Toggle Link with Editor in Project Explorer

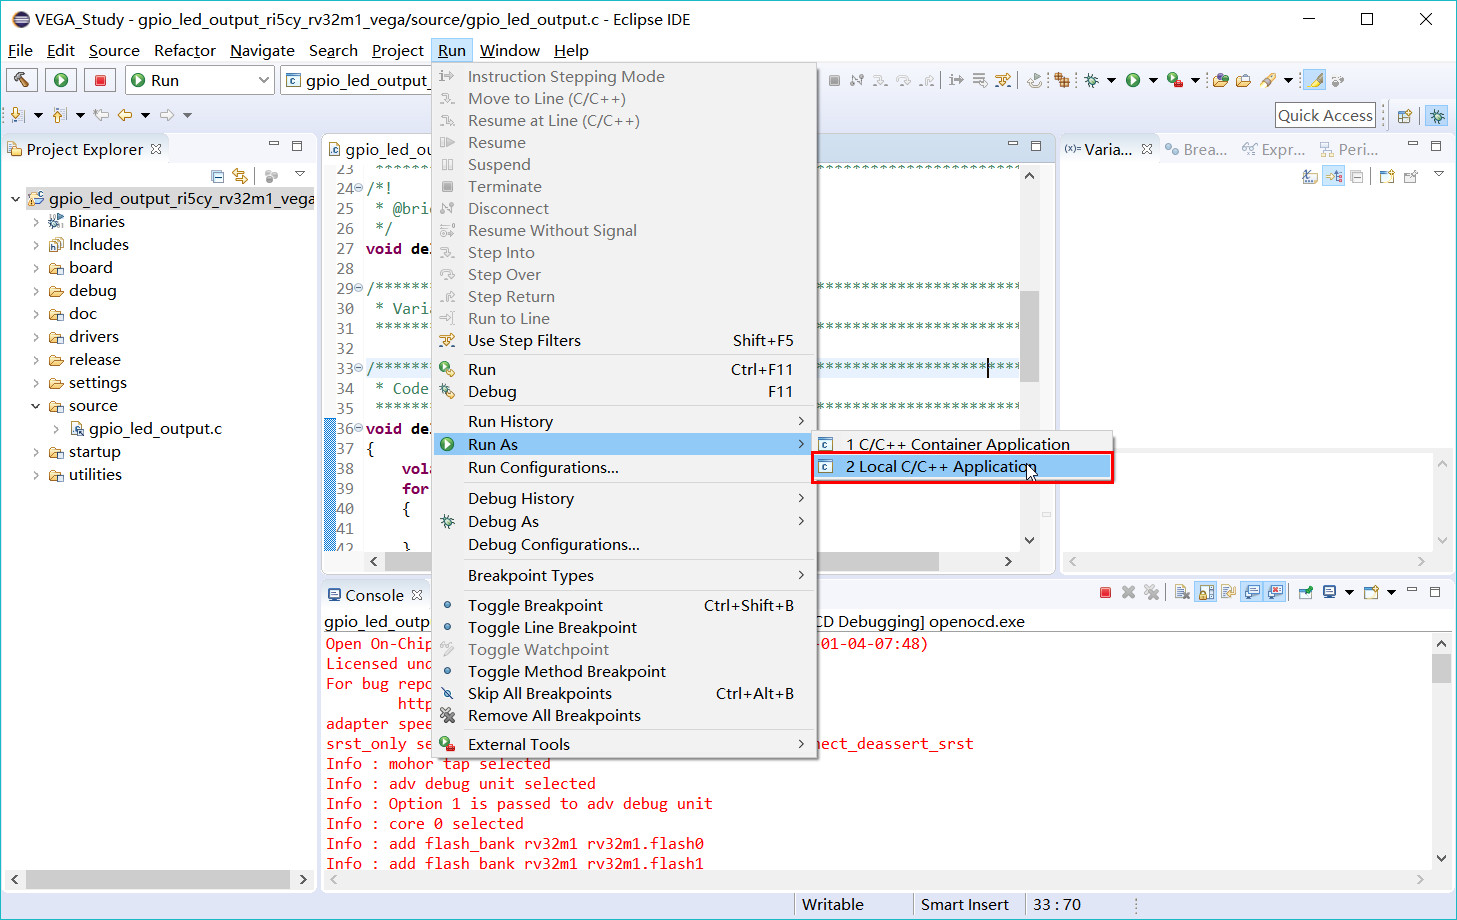click(x=240, y=176)
